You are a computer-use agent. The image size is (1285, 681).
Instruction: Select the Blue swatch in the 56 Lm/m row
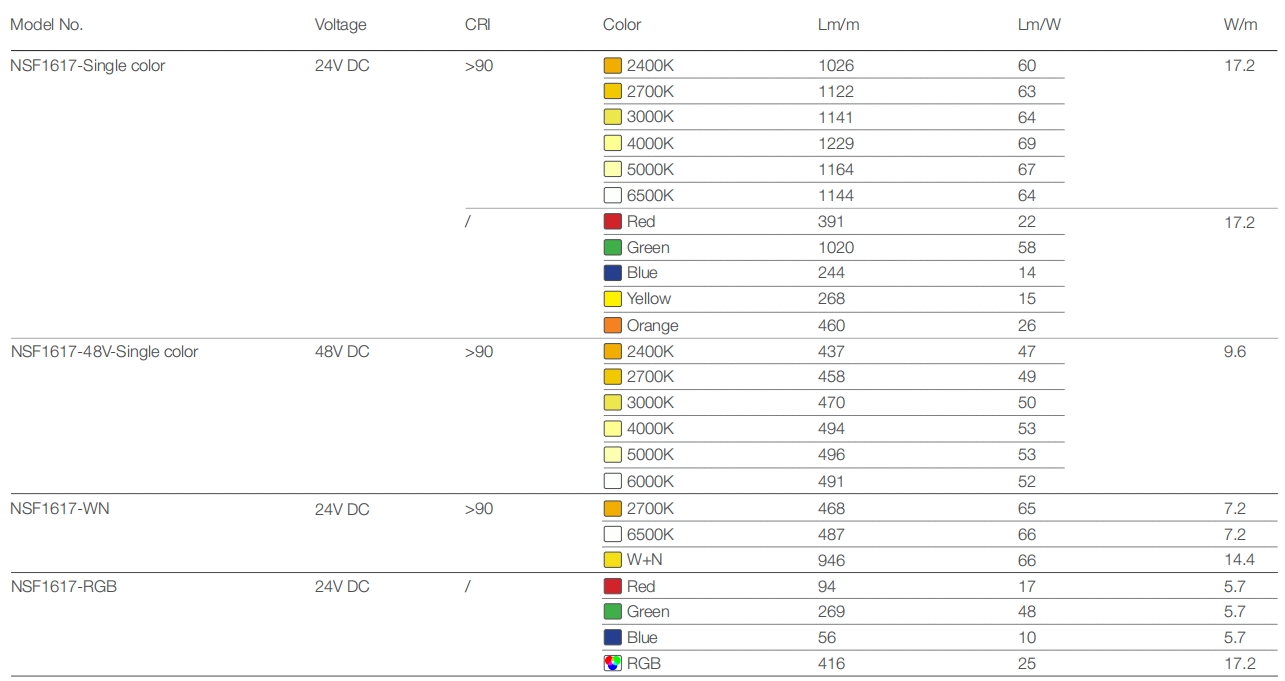click(613, 637)
